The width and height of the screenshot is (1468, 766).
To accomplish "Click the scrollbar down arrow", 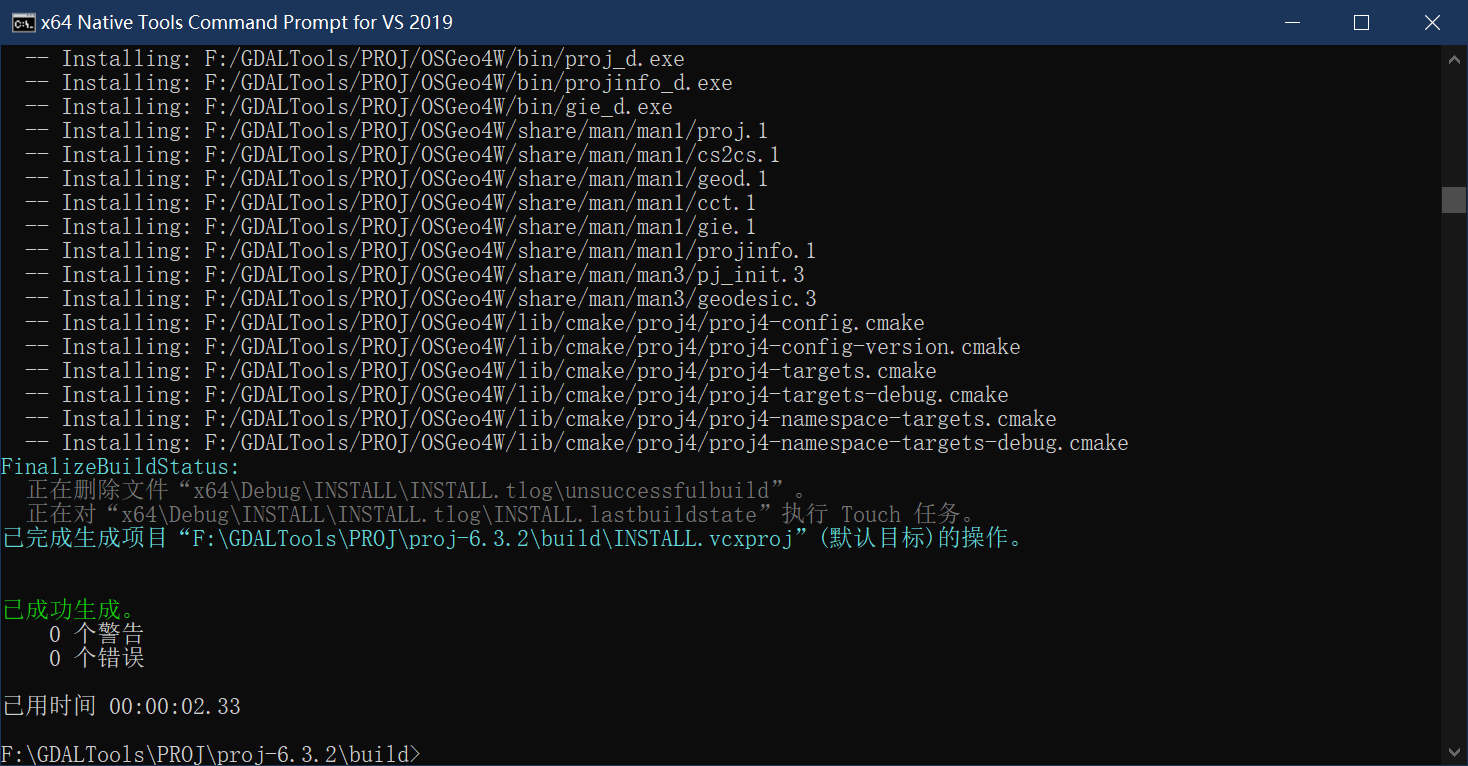I will click(x=1454, y=752).
